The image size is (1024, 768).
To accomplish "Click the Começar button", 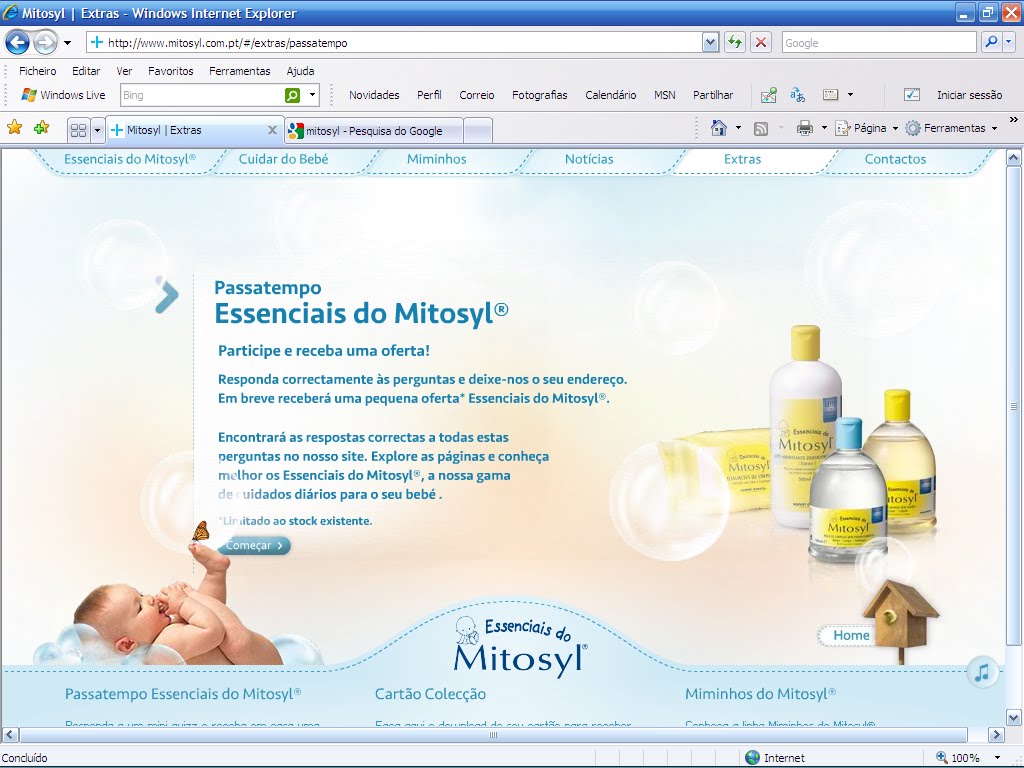I will 255,545.
